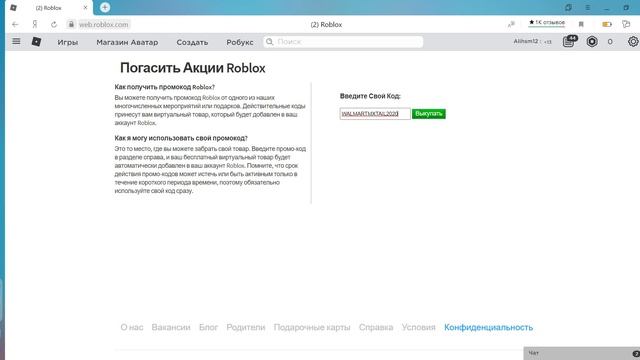Select the '(2) Roblox' browser tab
640x360 pixels.
coord(49,8)
